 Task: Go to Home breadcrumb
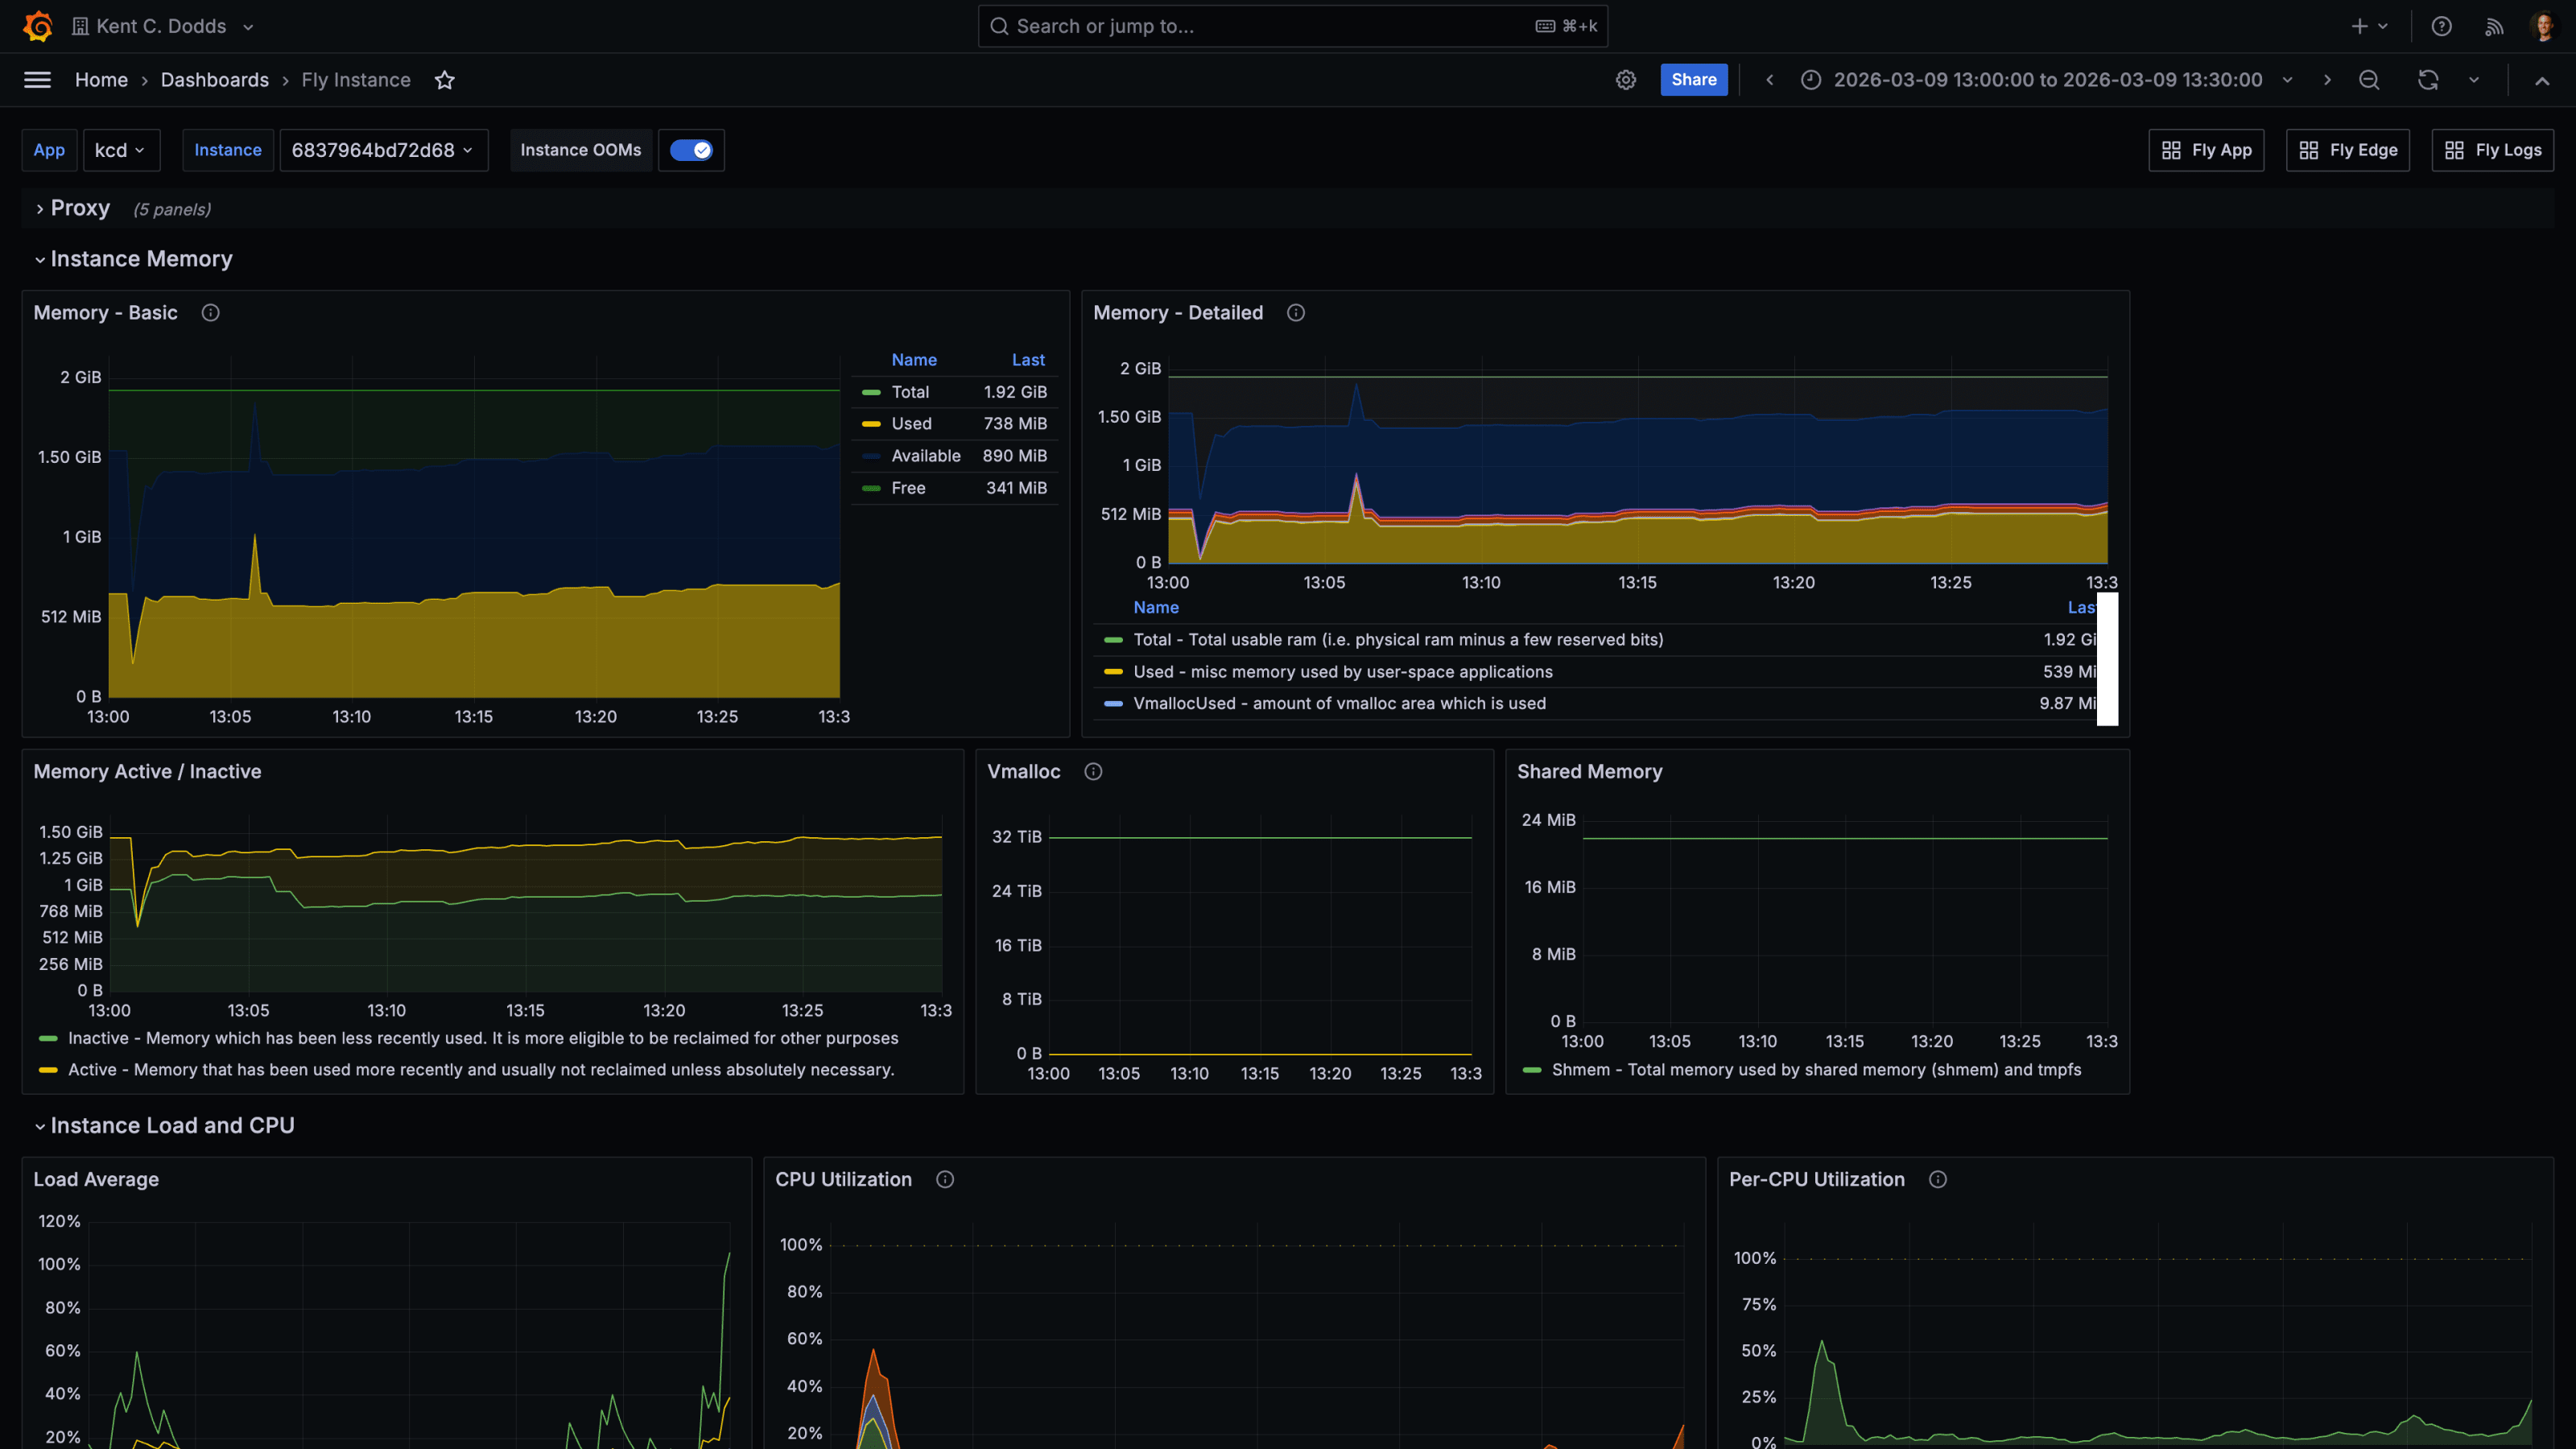point(101,80)
